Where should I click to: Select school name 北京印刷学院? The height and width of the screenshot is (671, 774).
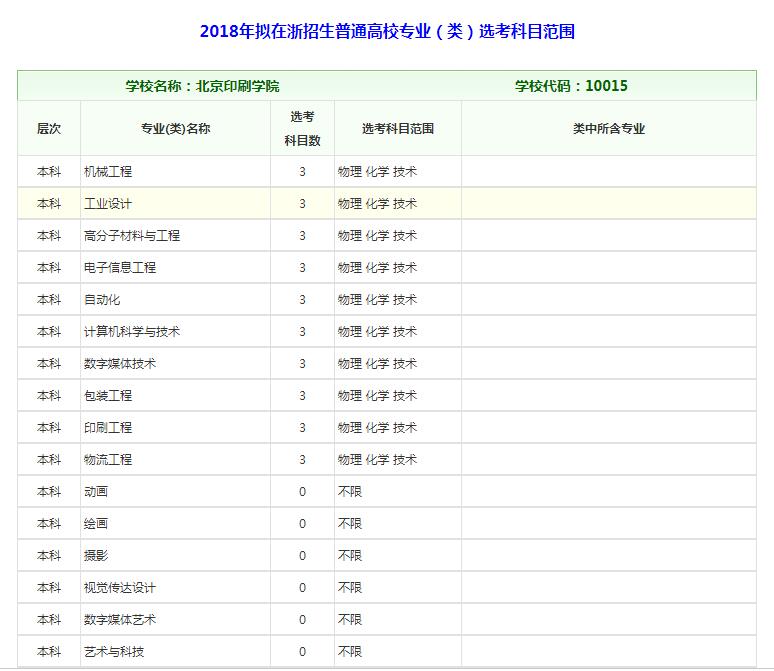pyautogui.click(x=237, y=86)
